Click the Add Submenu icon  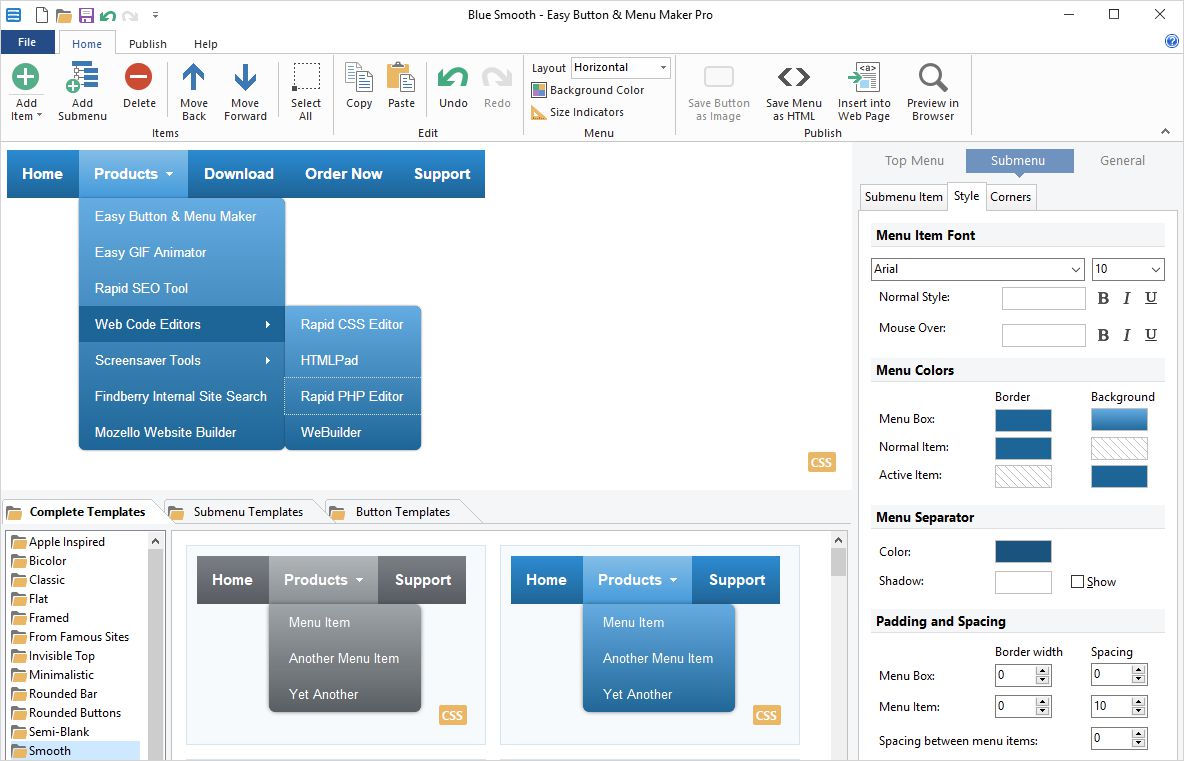(82, 79)
